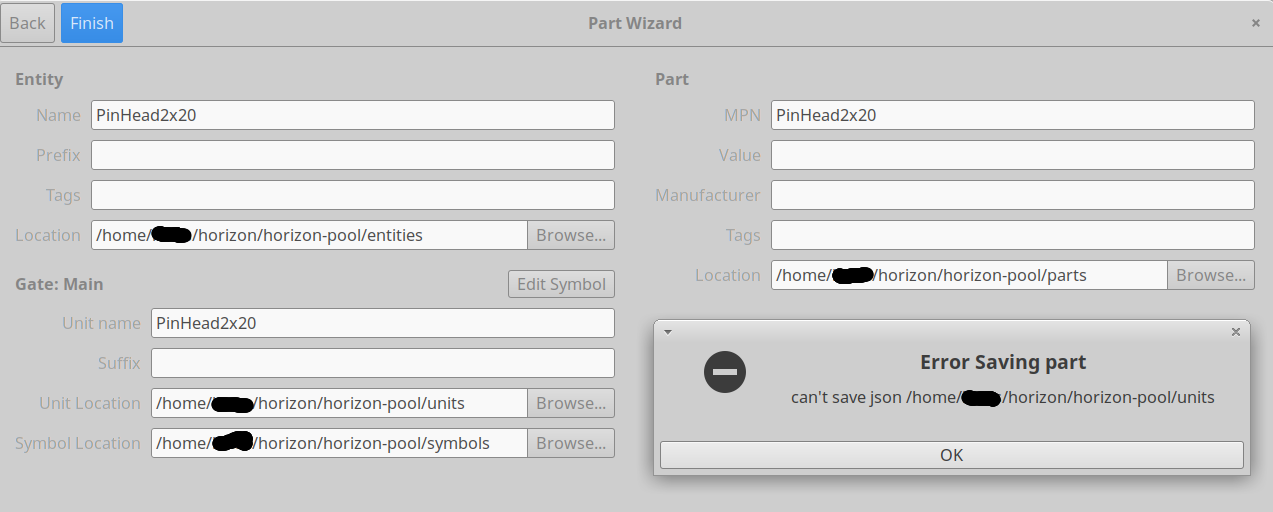Click into the Entity Prefix field

(353, 155)
